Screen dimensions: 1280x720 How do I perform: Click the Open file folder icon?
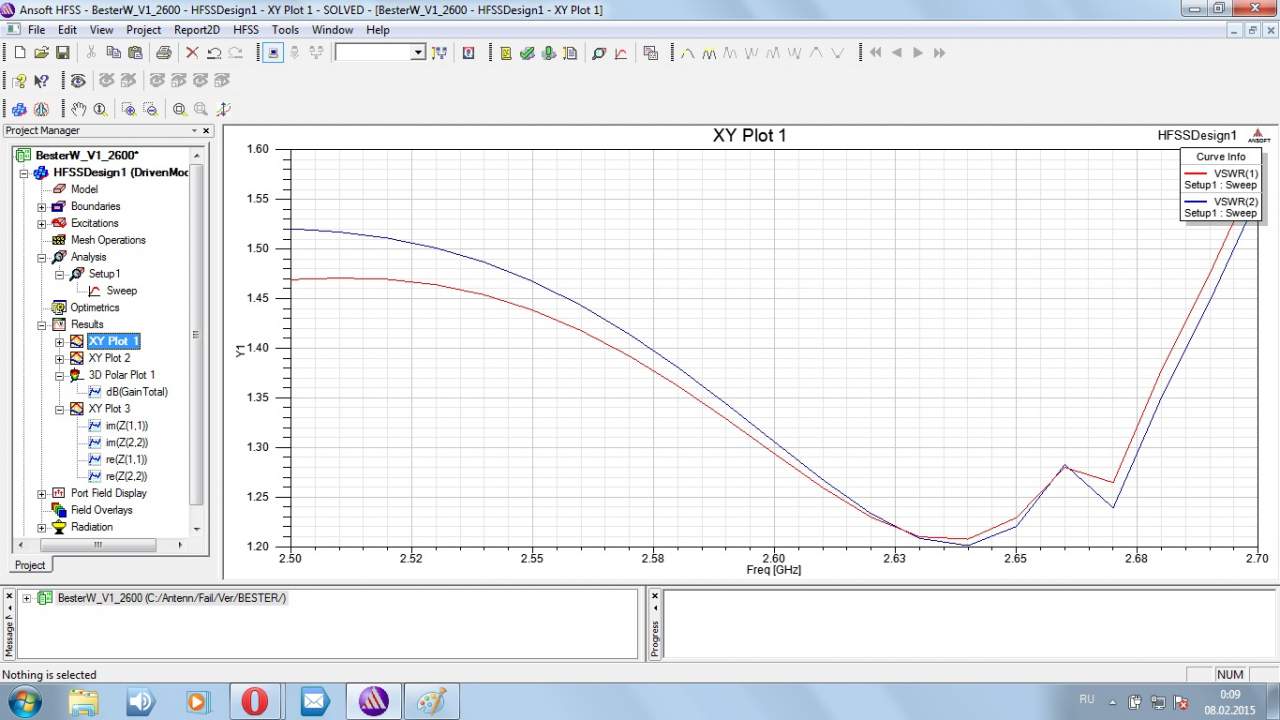point(41,53)
